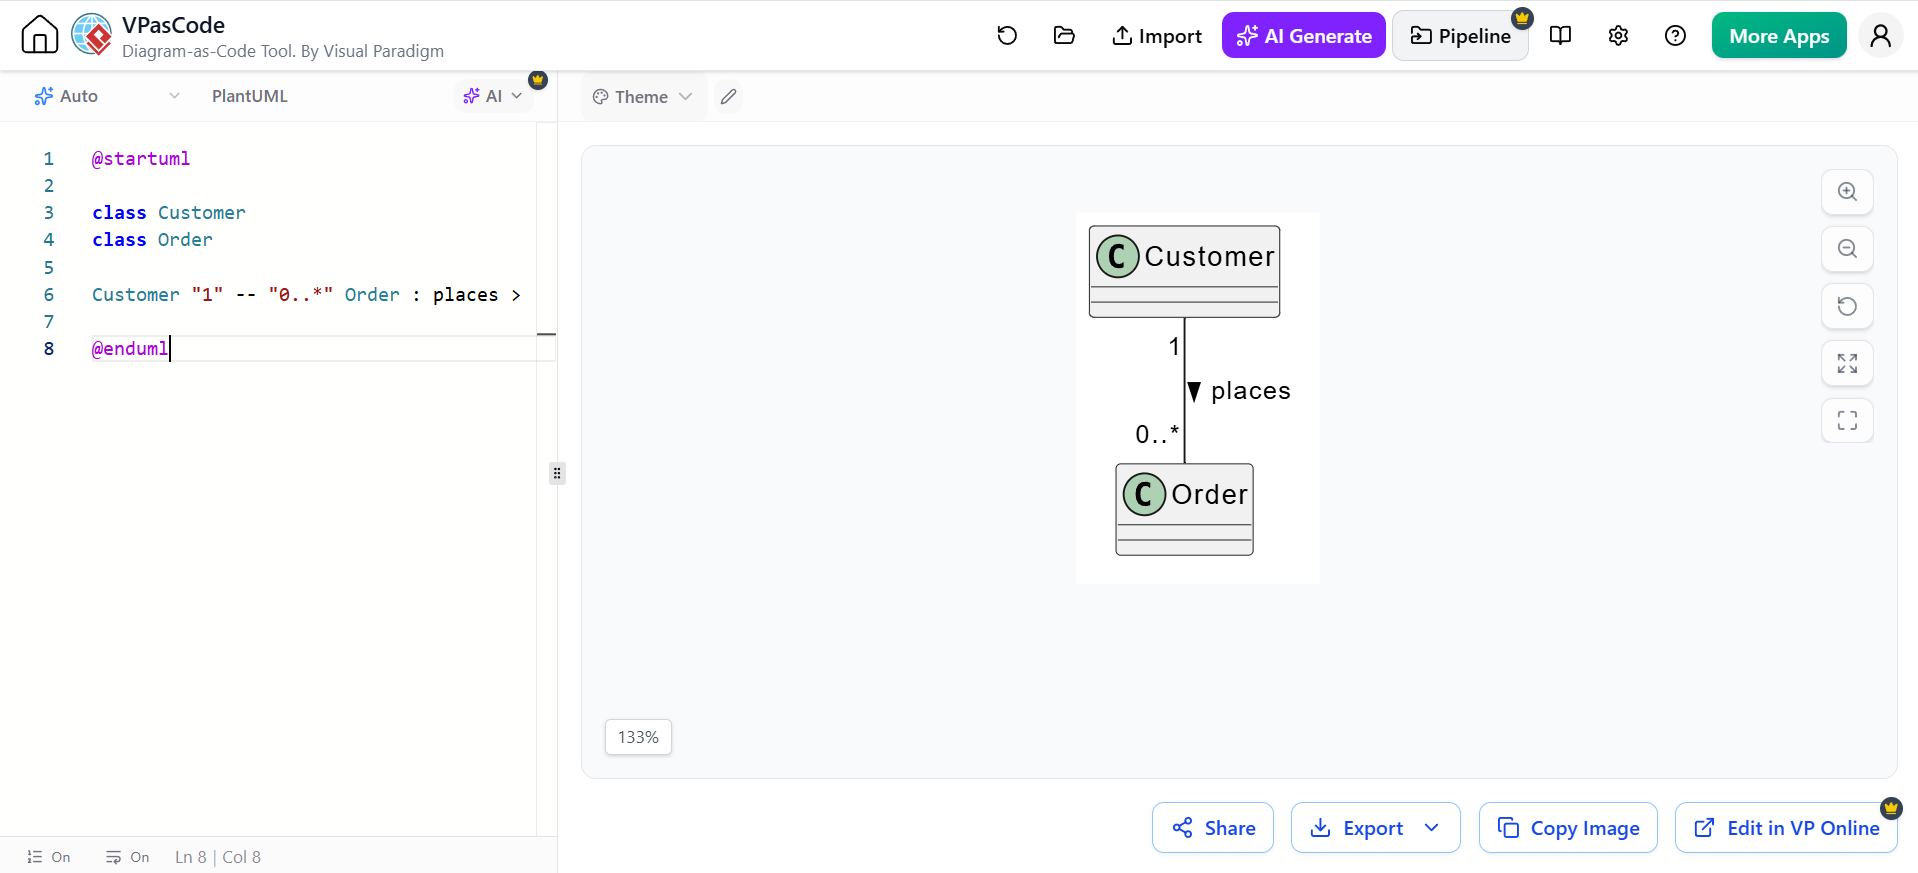The image size is (1918, 873).
Task: Open the AI menu in editor toolbar
Action: 493,96
